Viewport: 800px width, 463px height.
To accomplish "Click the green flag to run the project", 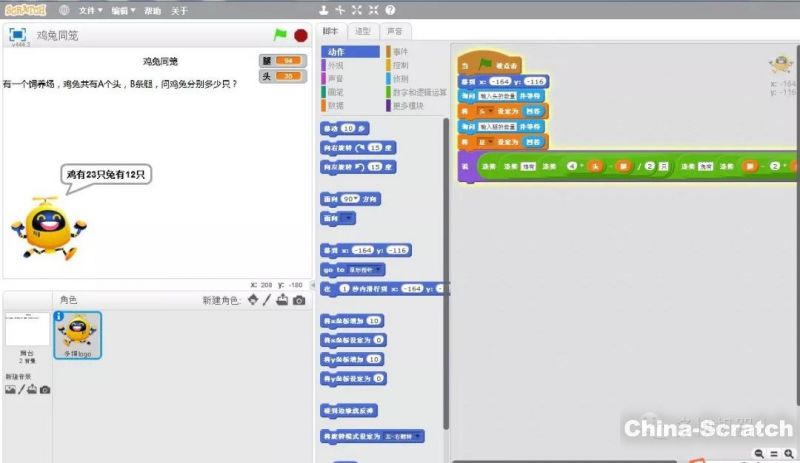I will click(280, 35).
